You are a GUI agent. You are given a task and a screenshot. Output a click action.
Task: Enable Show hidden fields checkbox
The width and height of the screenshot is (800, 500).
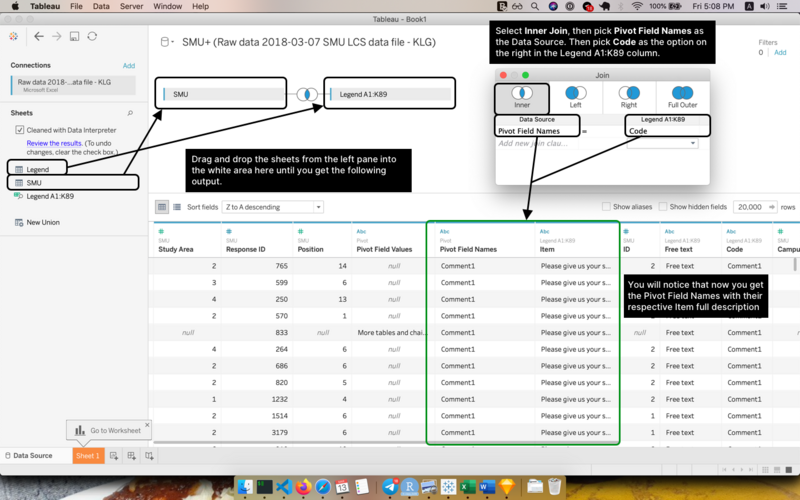pyautogui.click(x=663, y=207)
